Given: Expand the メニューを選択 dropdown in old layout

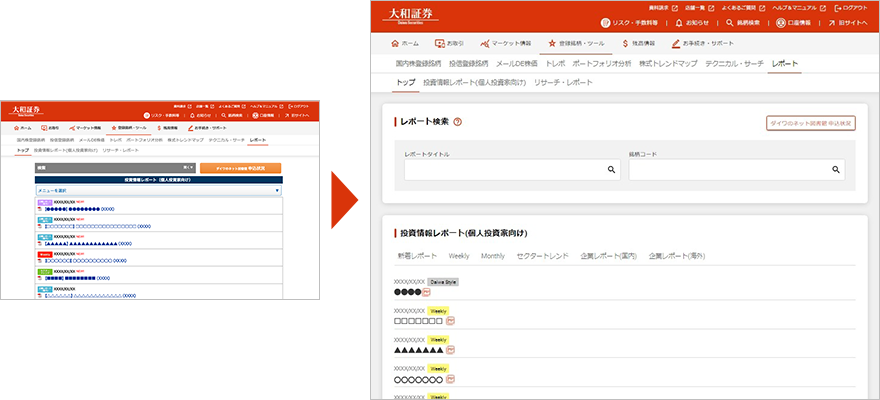Looking at the screenshot, I should (x=276, y=189).
